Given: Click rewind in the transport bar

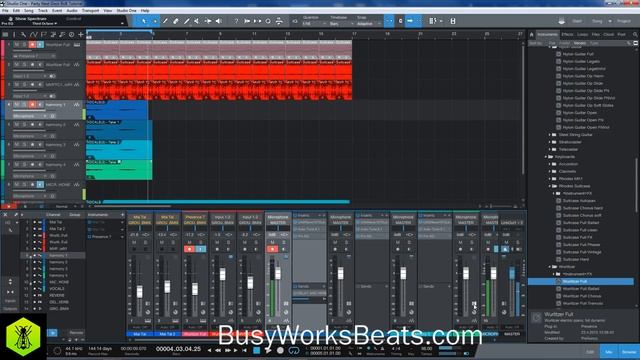Looking at the screenshot, I should [x=218, y=350].
